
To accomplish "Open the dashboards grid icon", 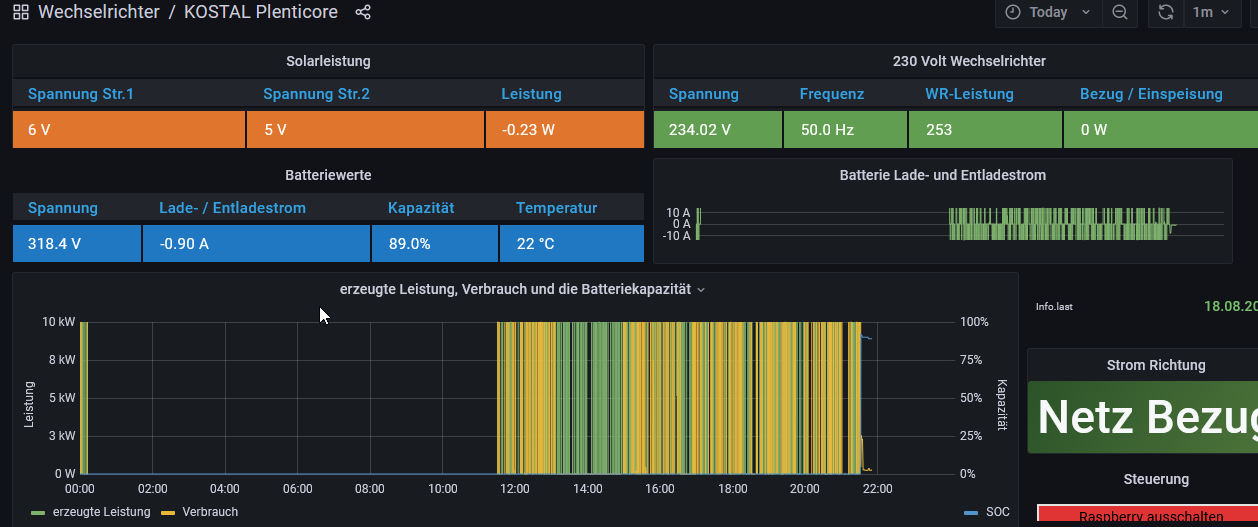I will (x=20, y=13).
